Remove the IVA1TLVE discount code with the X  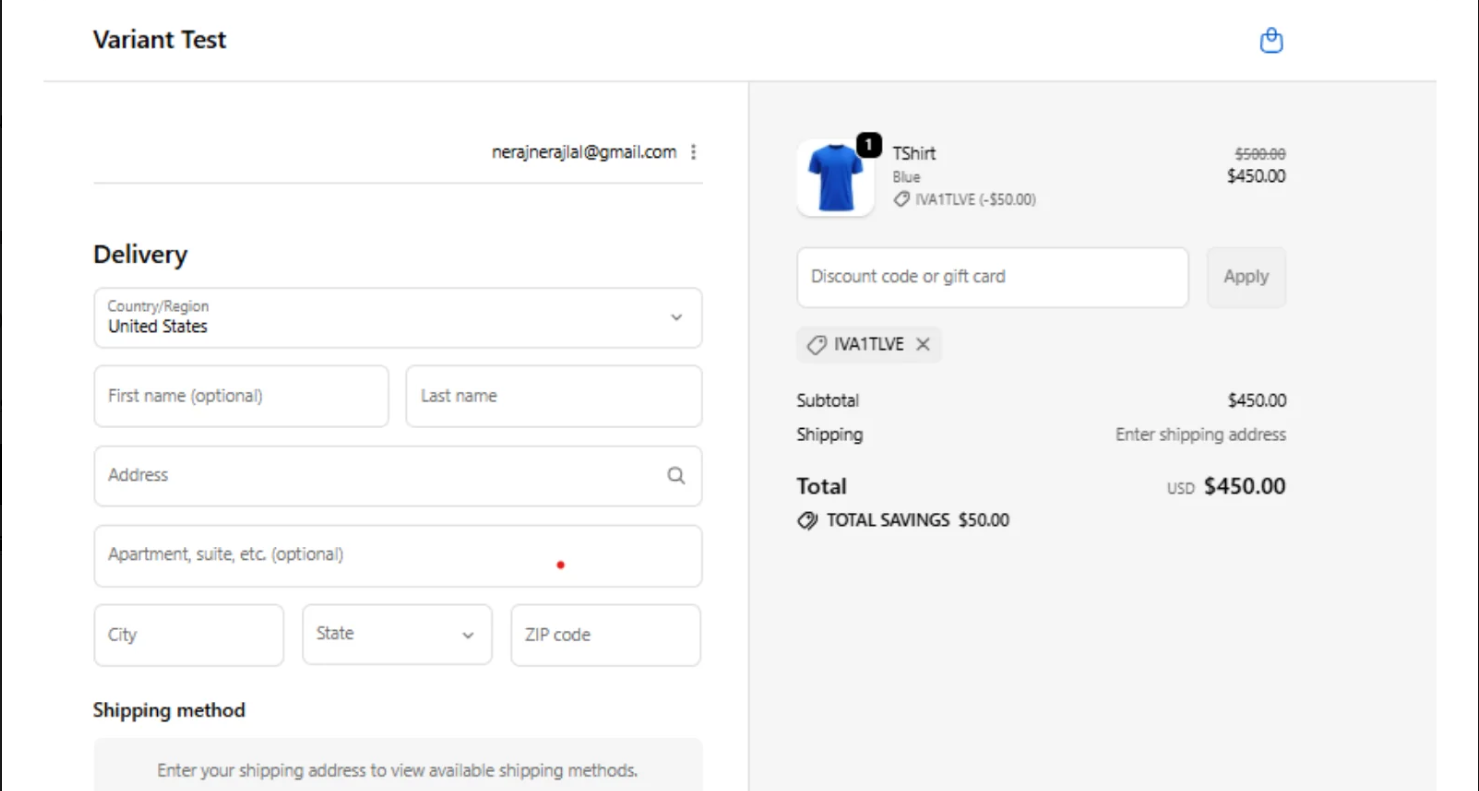(923, 344)
